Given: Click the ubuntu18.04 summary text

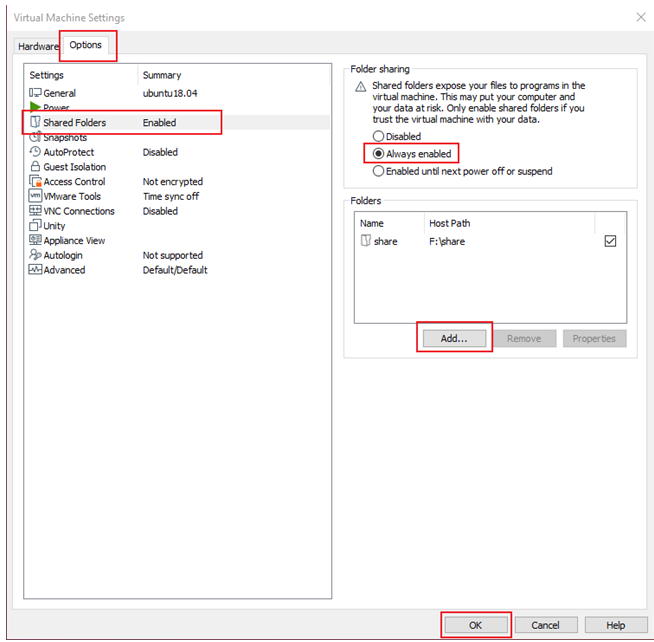Looking at the screenshot, I should tap(170, 93).
